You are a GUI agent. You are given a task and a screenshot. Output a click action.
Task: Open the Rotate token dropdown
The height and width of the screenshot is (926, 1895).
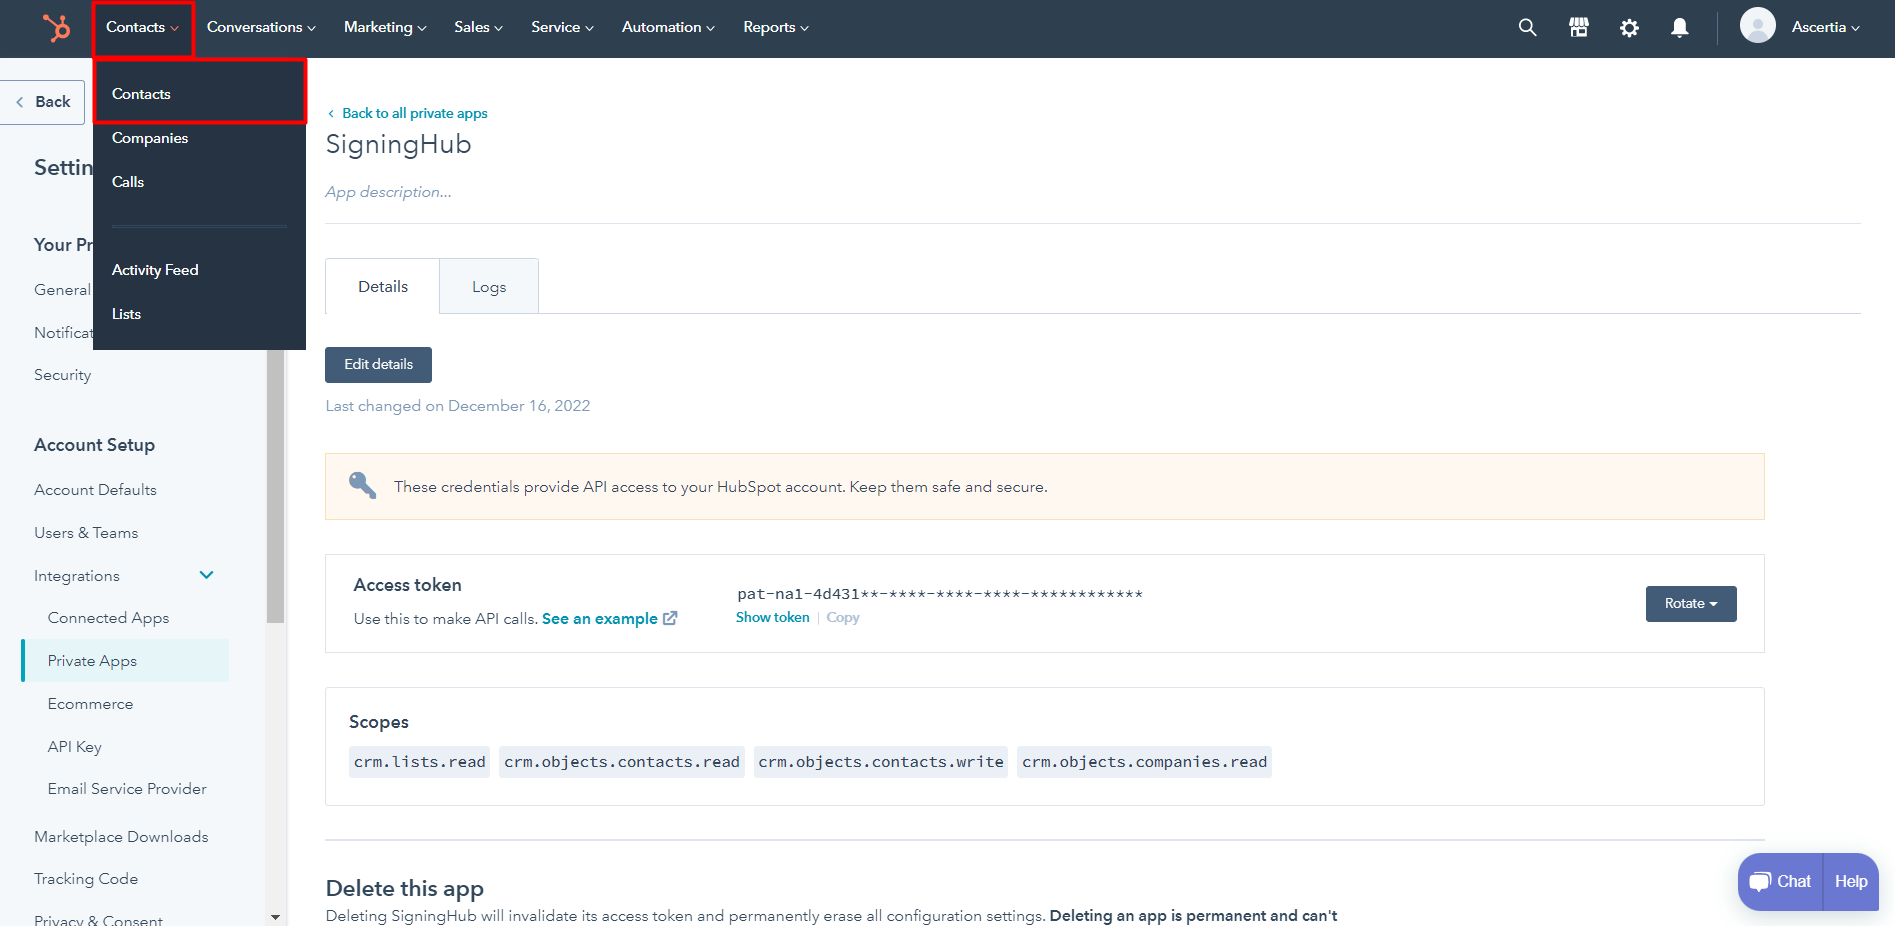pyautogui.click(x=1691, y=604)
